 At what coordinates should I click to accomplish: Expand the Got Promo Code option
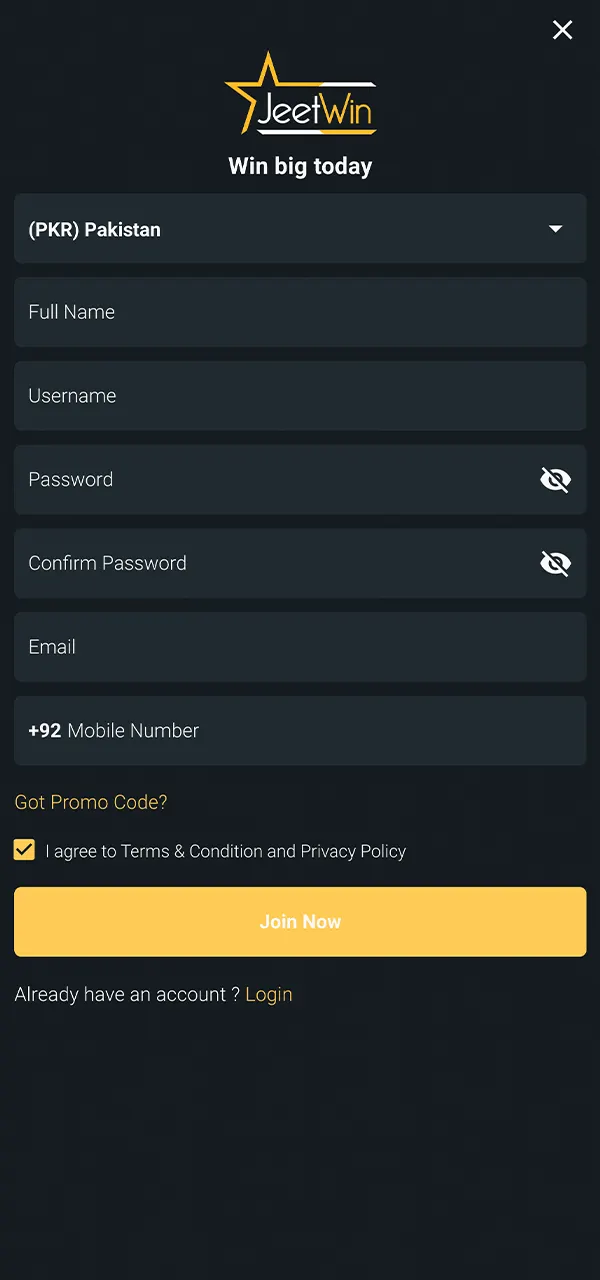pos(91,802)
